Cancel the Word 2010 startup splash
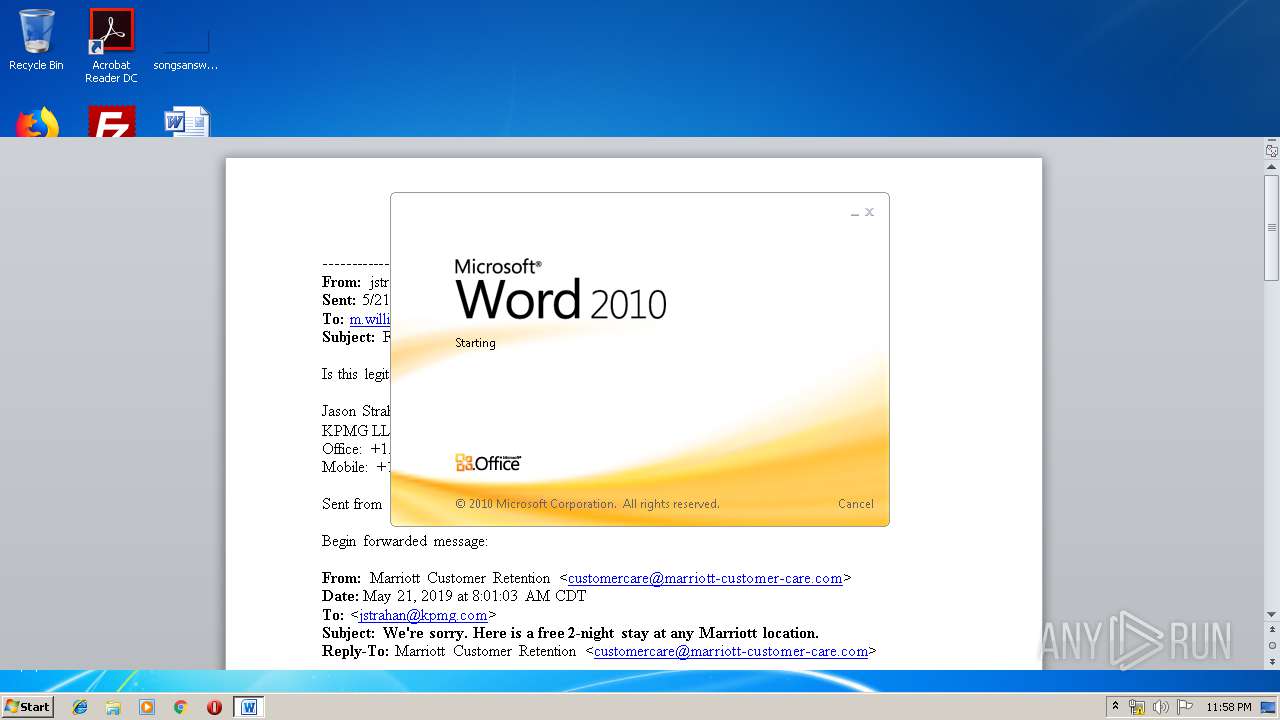Viewport: 1280px width, 720px height. [x=855, y=504]
